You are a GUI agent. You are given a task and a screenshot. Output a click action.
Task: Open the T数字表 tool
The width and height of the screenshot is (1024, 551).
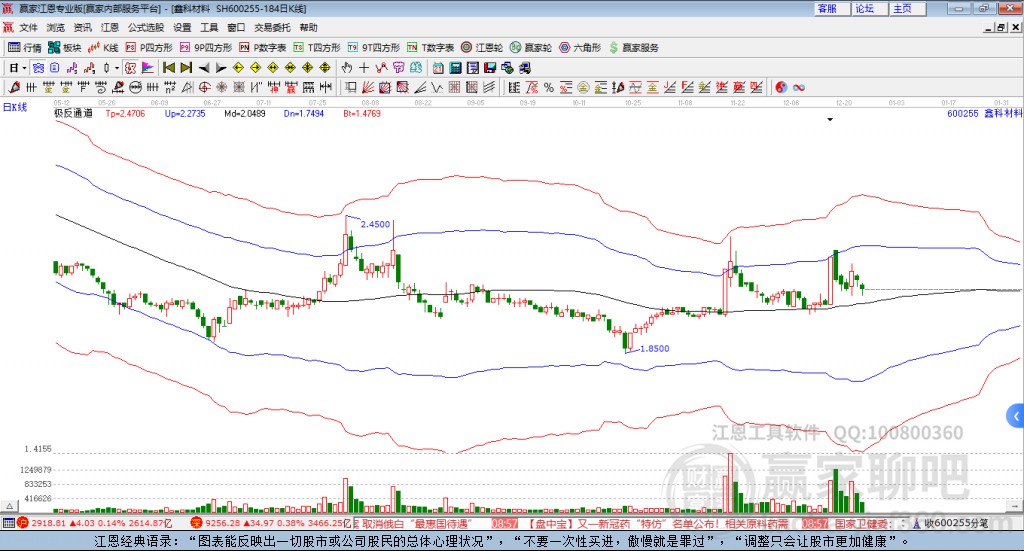(x=430, y=48)
